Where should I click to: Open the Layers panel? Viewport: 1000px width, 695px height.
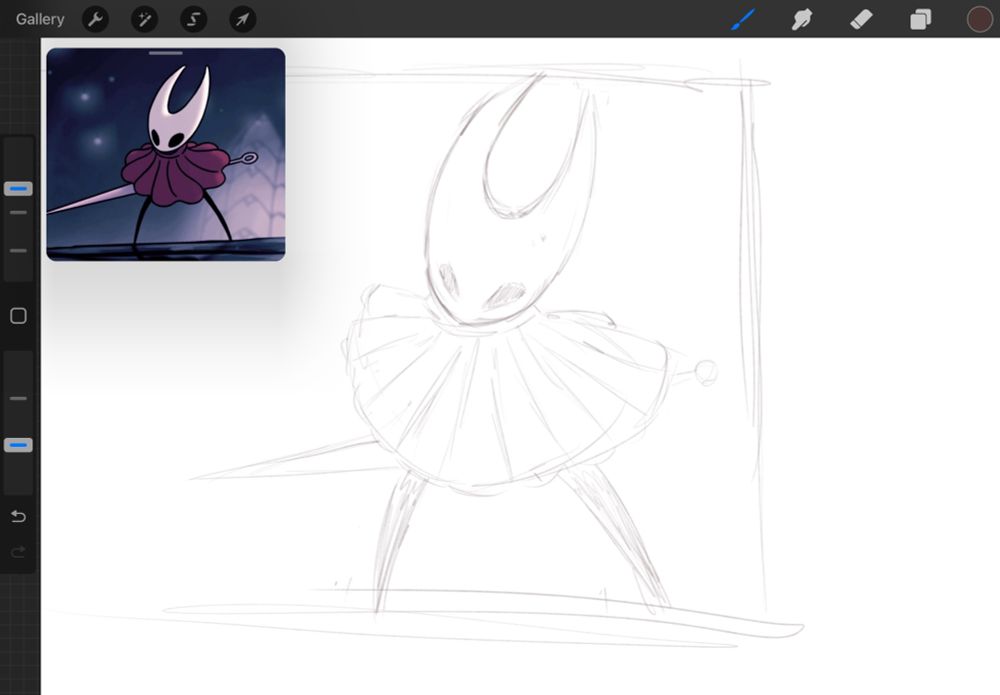click(x=920, y=19)
